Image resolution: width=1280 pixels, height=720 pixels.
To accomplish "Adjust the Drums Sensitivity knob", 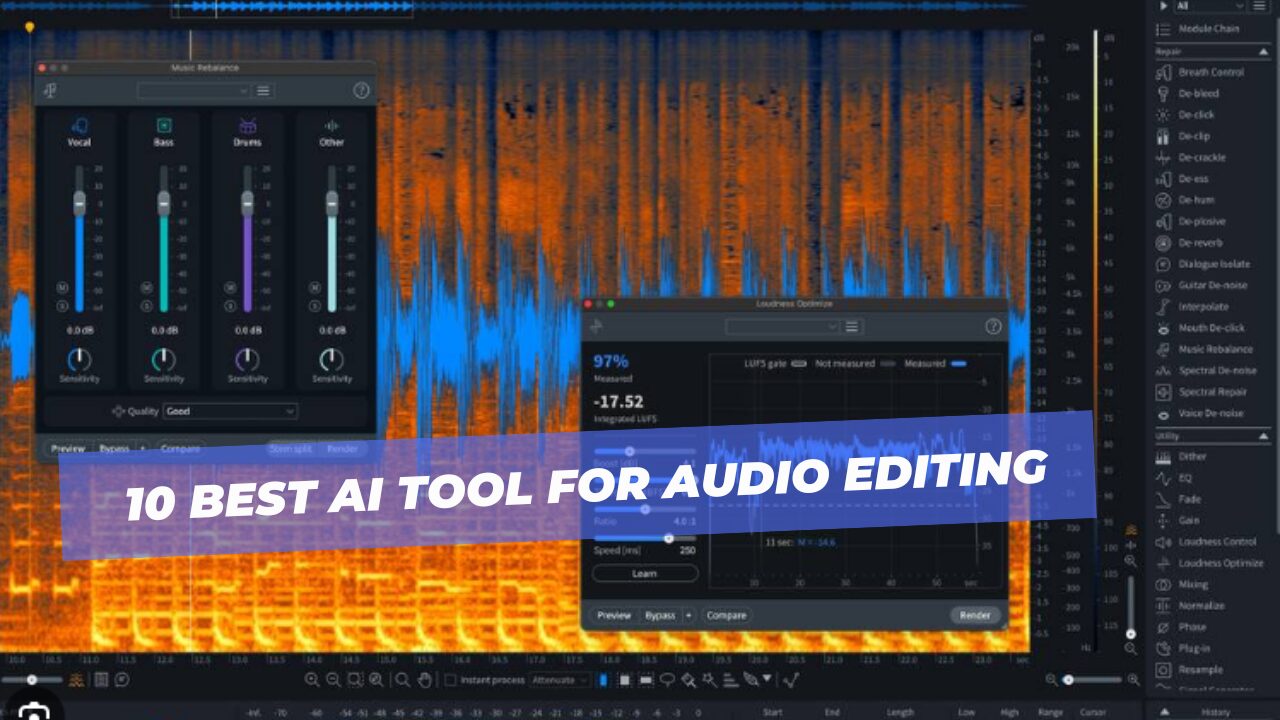I will (x=247, y=359).
